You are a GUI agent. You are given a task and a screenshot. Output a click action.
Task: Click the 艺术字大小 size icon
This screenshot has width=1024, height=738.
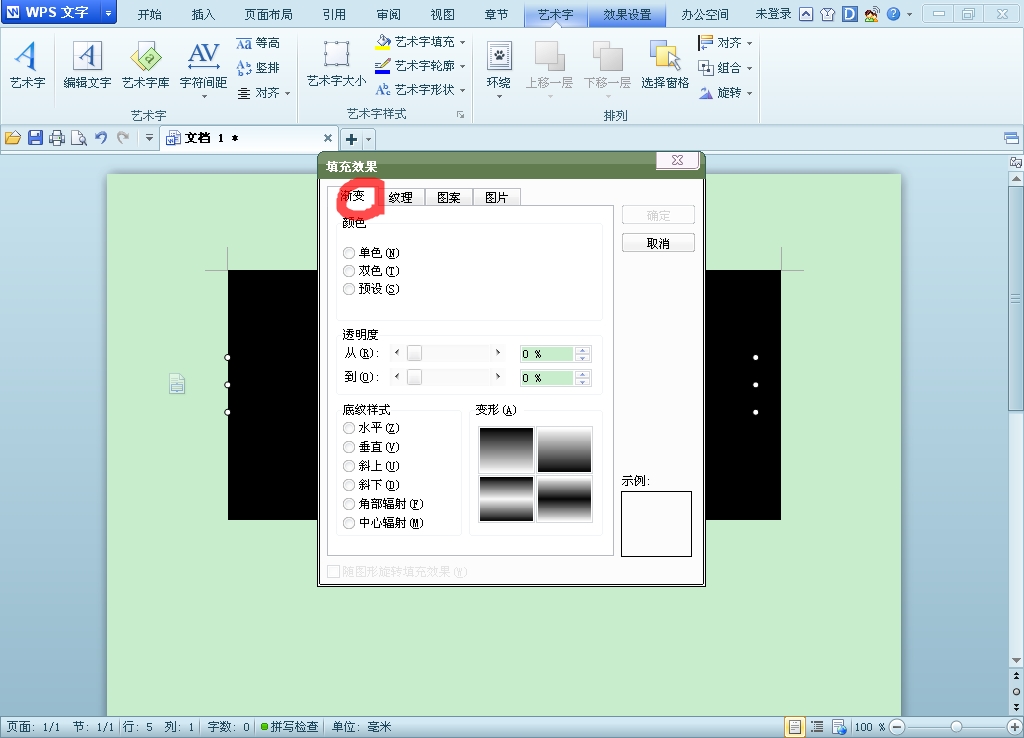(336, 54)
